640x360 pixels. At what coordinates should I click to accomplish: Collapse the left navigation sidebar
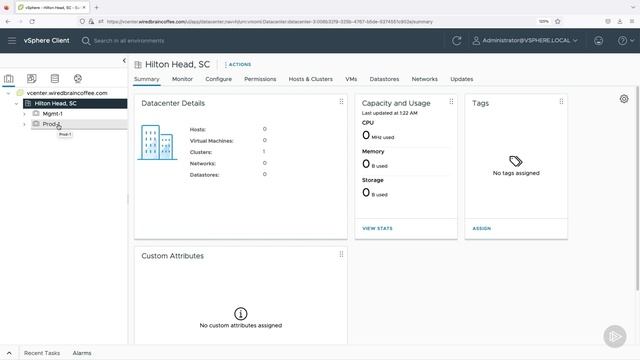point(124,61)
